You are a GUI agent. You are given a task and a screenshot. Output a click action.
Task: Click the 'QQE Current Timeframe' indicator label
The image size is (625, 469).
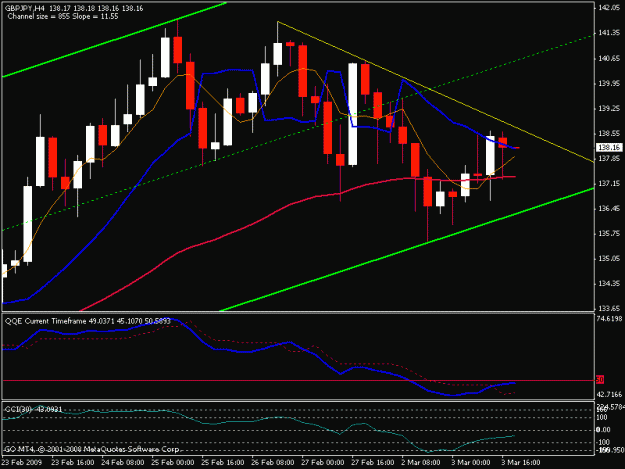(x=45, y=321)
